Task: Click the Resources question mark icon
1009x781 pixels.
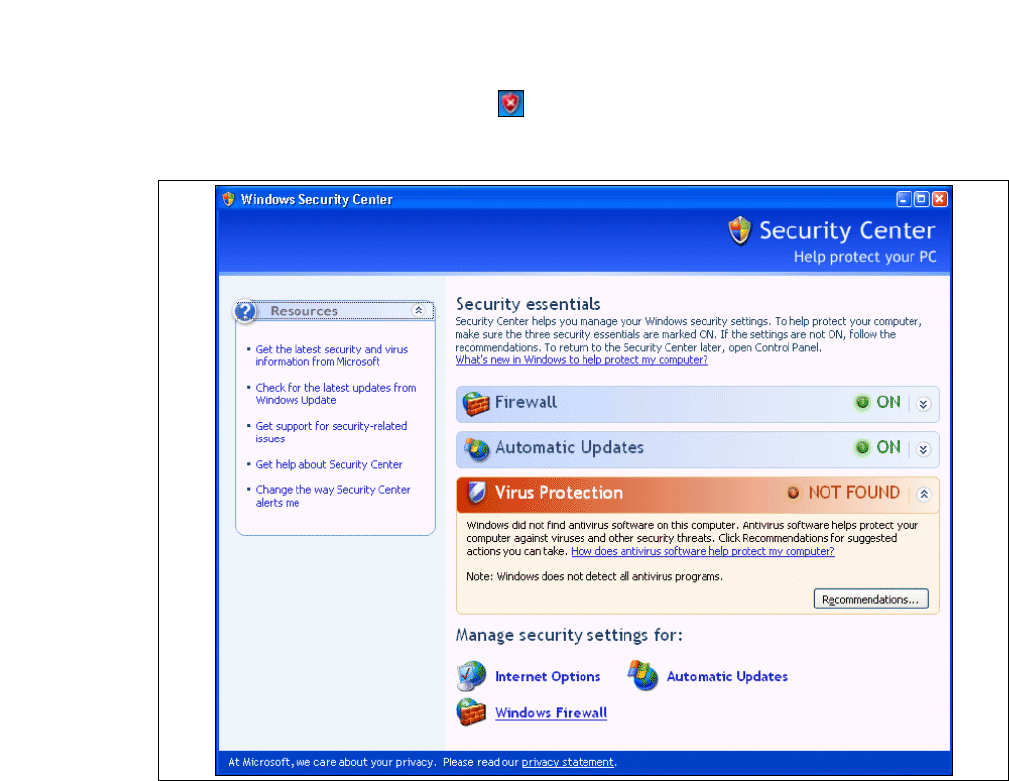Action: click(245, 311)
